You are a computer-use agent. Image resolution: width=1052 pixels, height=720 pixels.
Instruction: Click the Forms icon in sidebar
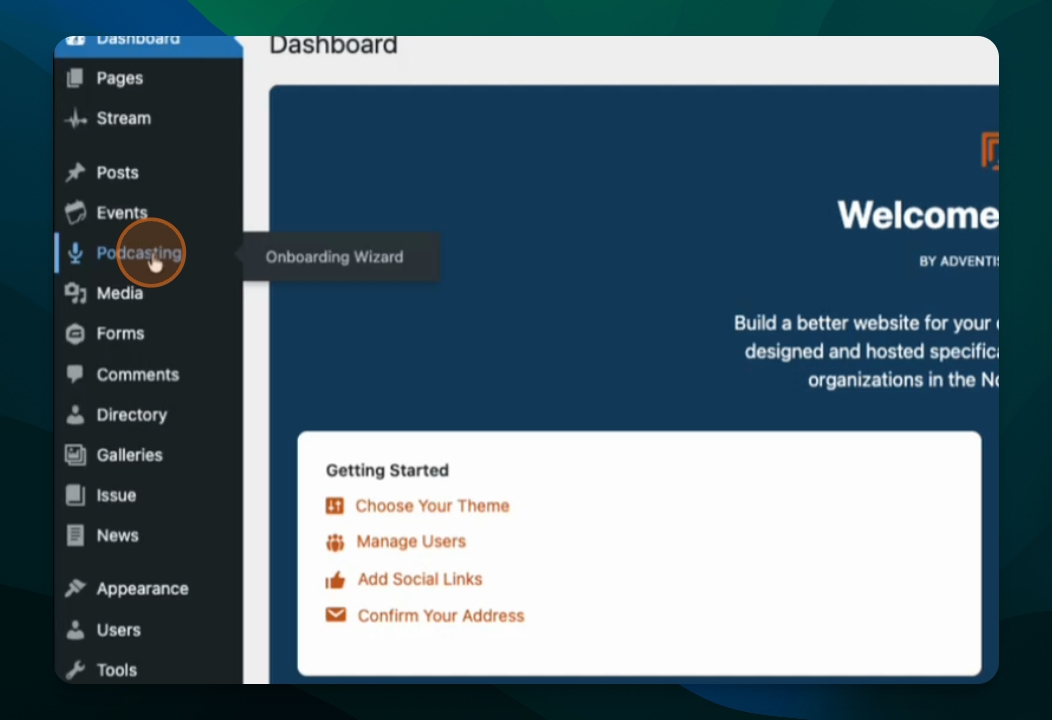click(x=75, y=333)
